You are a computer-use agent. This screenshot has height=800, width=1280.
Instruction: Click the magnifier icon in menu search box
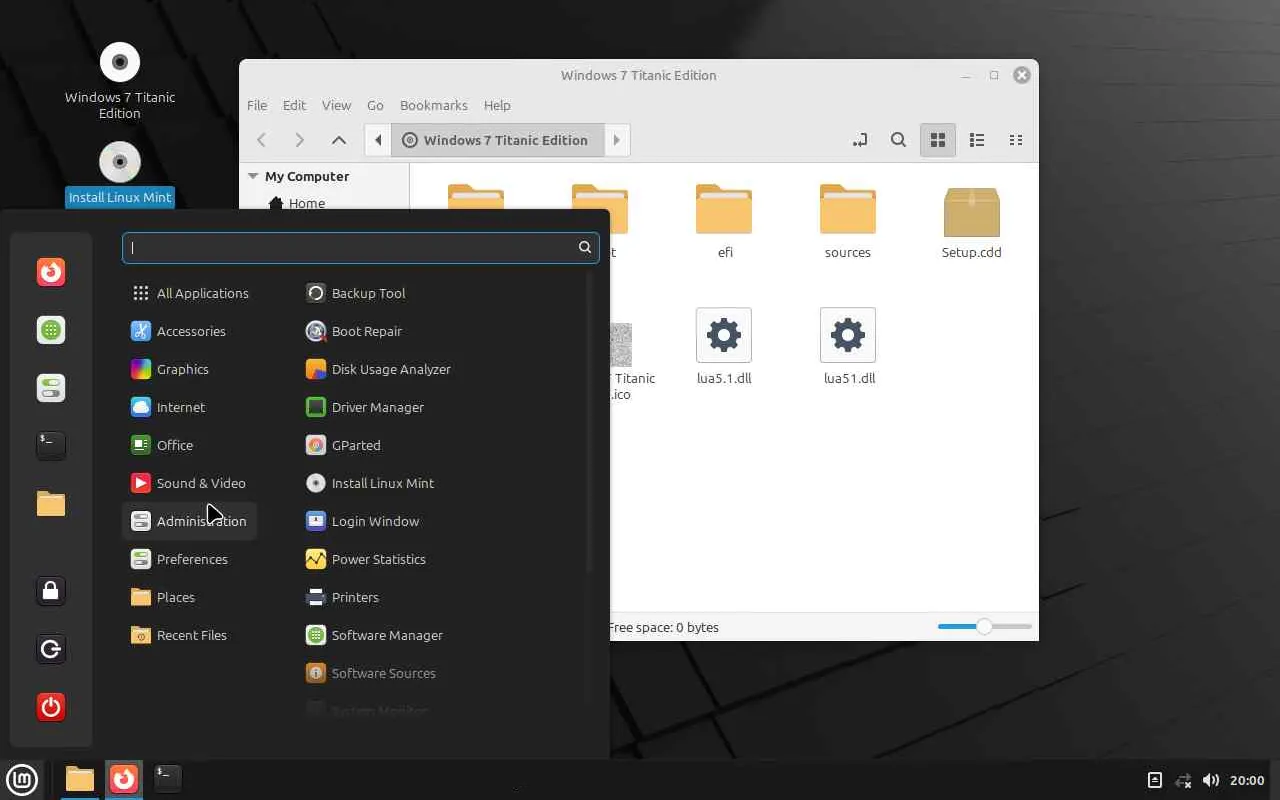tap(585, 247)
